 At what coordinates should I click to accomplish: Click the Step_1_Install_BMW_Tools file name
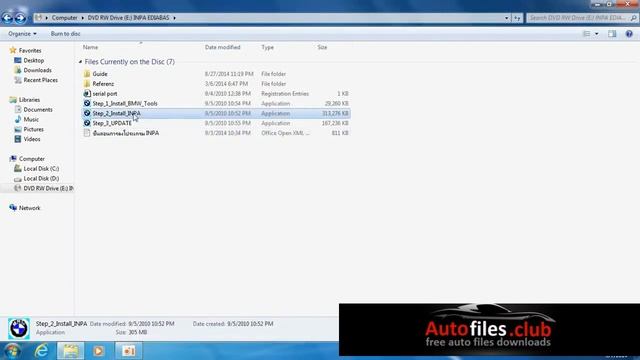(x=125, y=103)
